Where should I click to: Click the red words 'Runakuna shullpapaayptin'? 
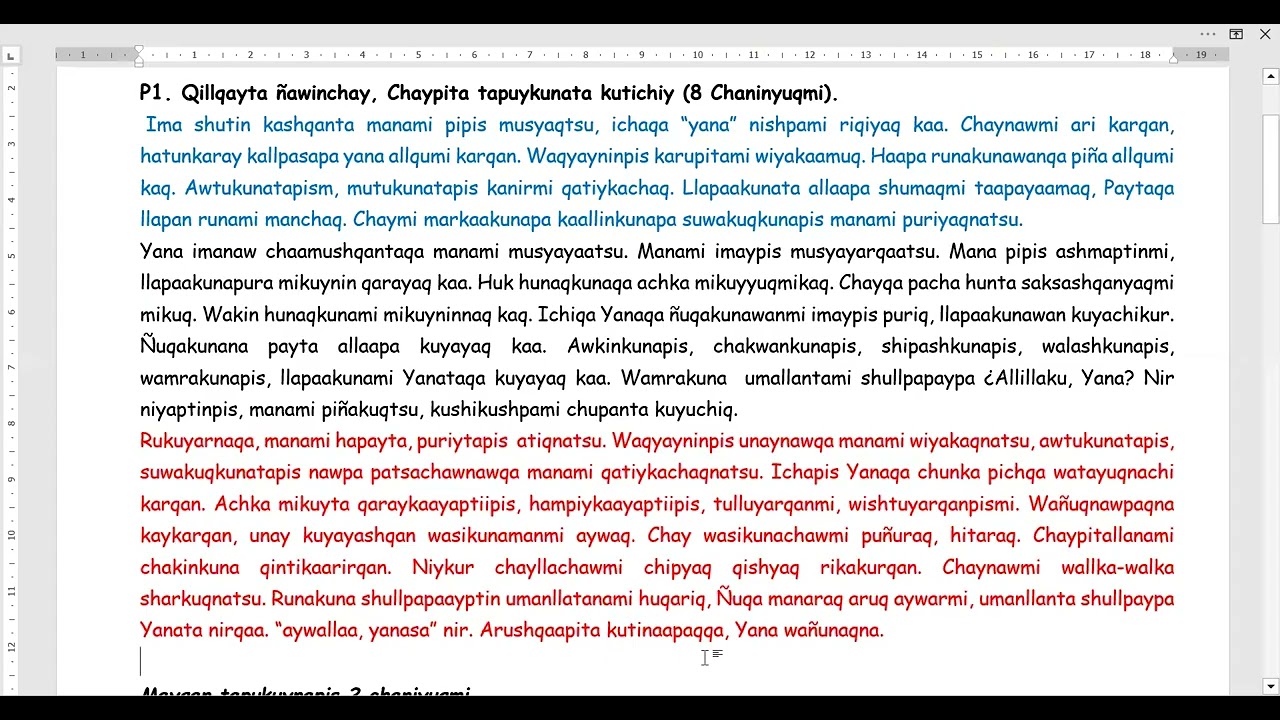click(x=386, y=599)
